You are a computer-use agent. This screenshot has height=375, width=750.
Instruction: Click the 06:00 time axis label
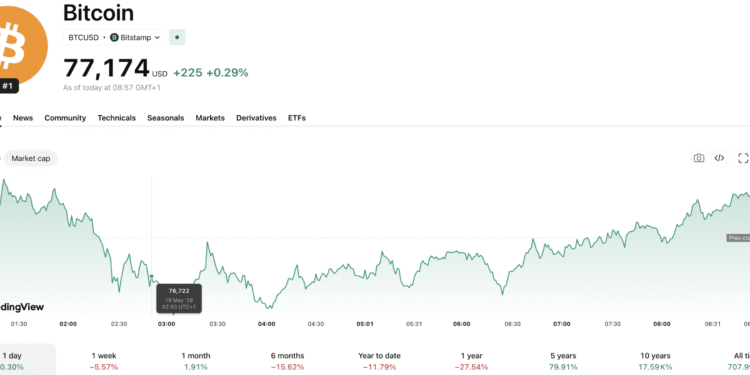click(462, 324)
